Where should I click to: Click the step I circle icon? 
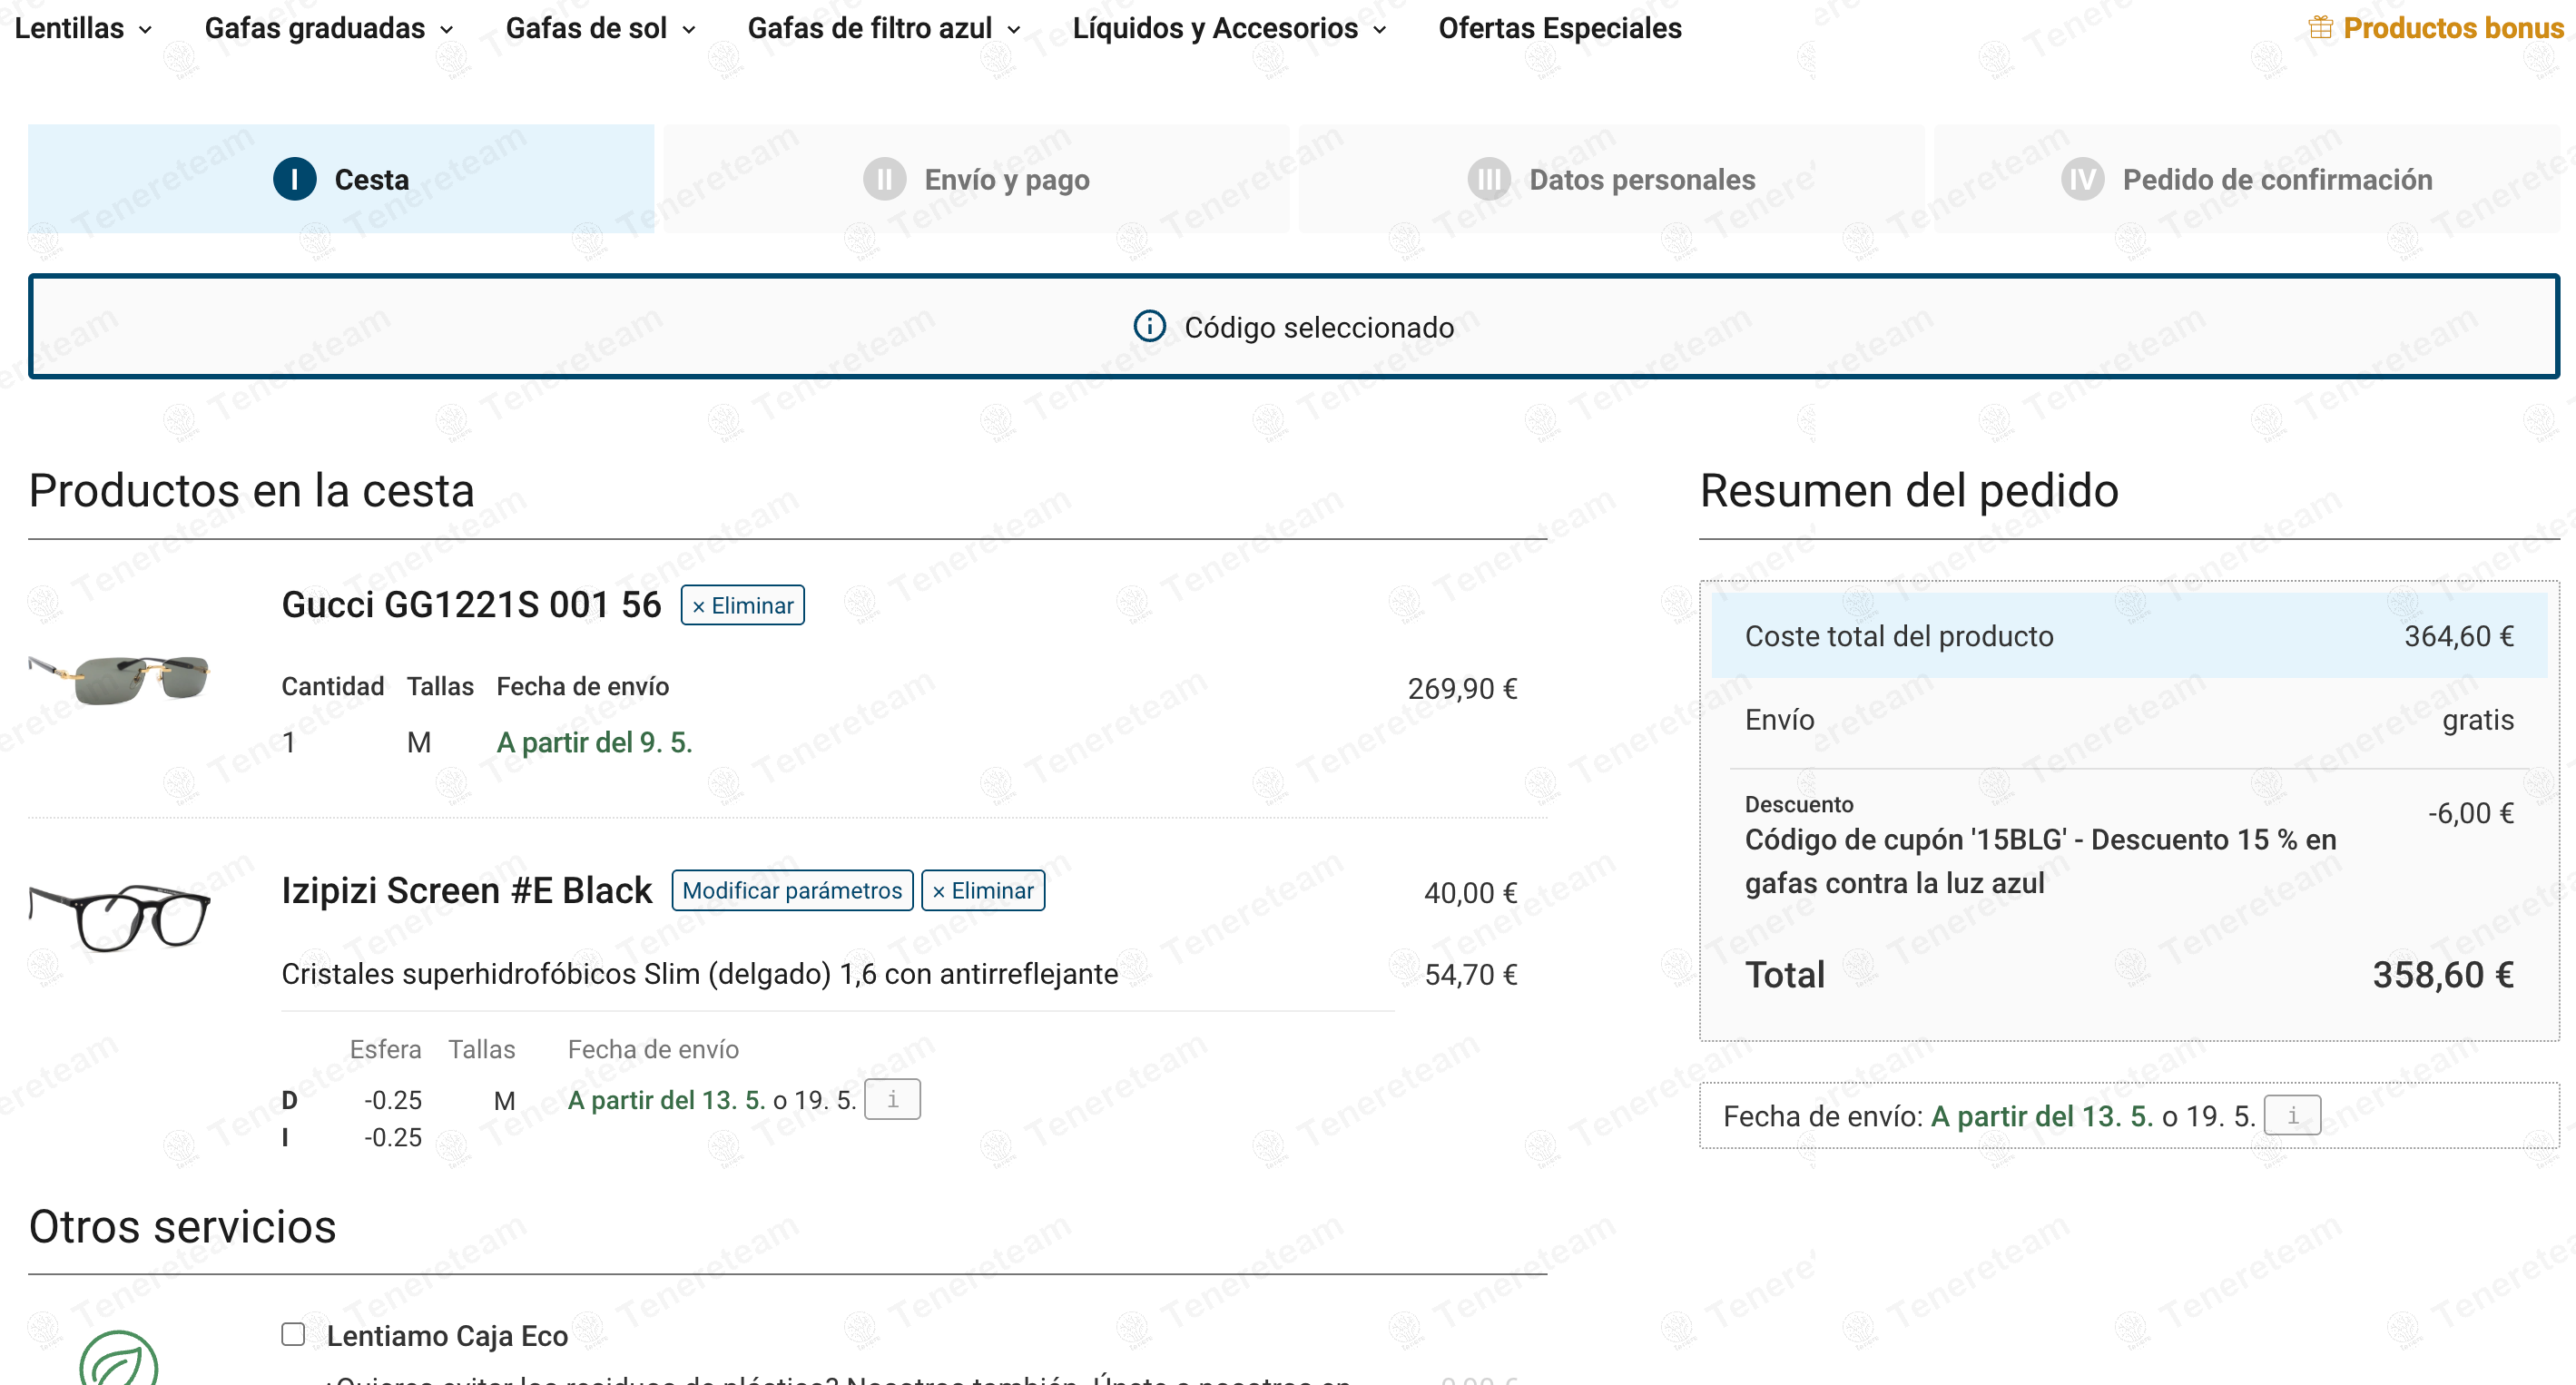pos(294,179)
